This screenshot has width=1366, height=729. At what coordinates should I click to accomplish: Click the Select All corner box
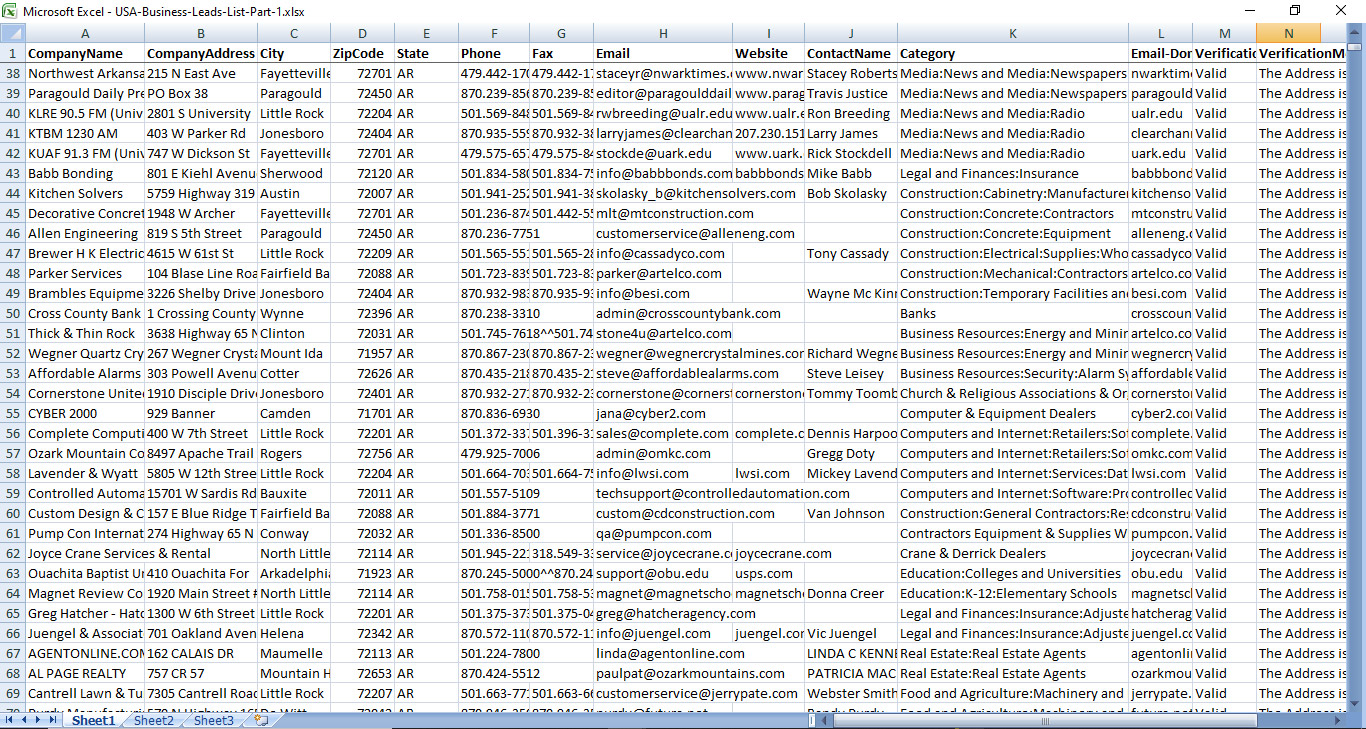(12, 33)
